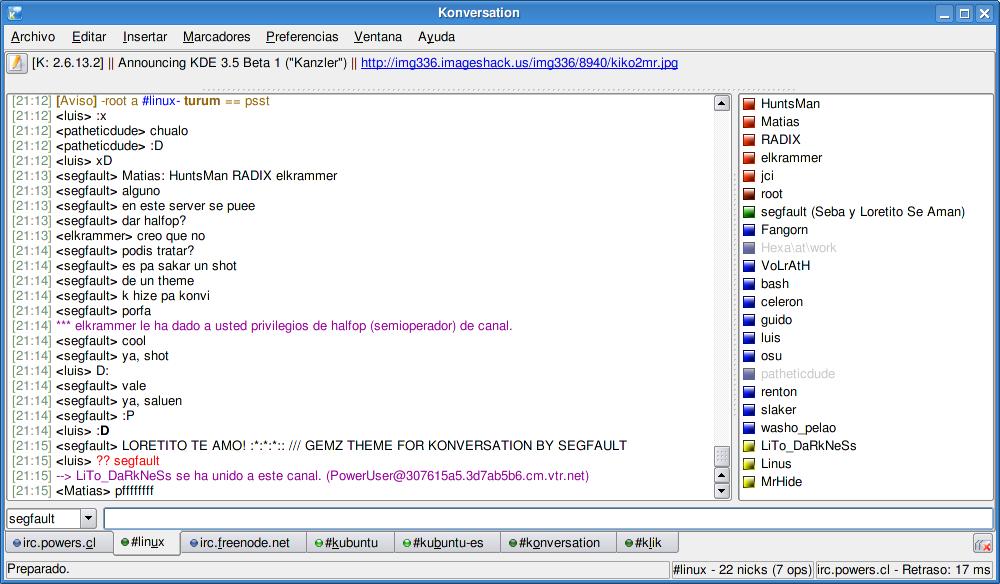The image size is (1000, 584).
Task: Open the Preferencias menu
Action: 302,37
